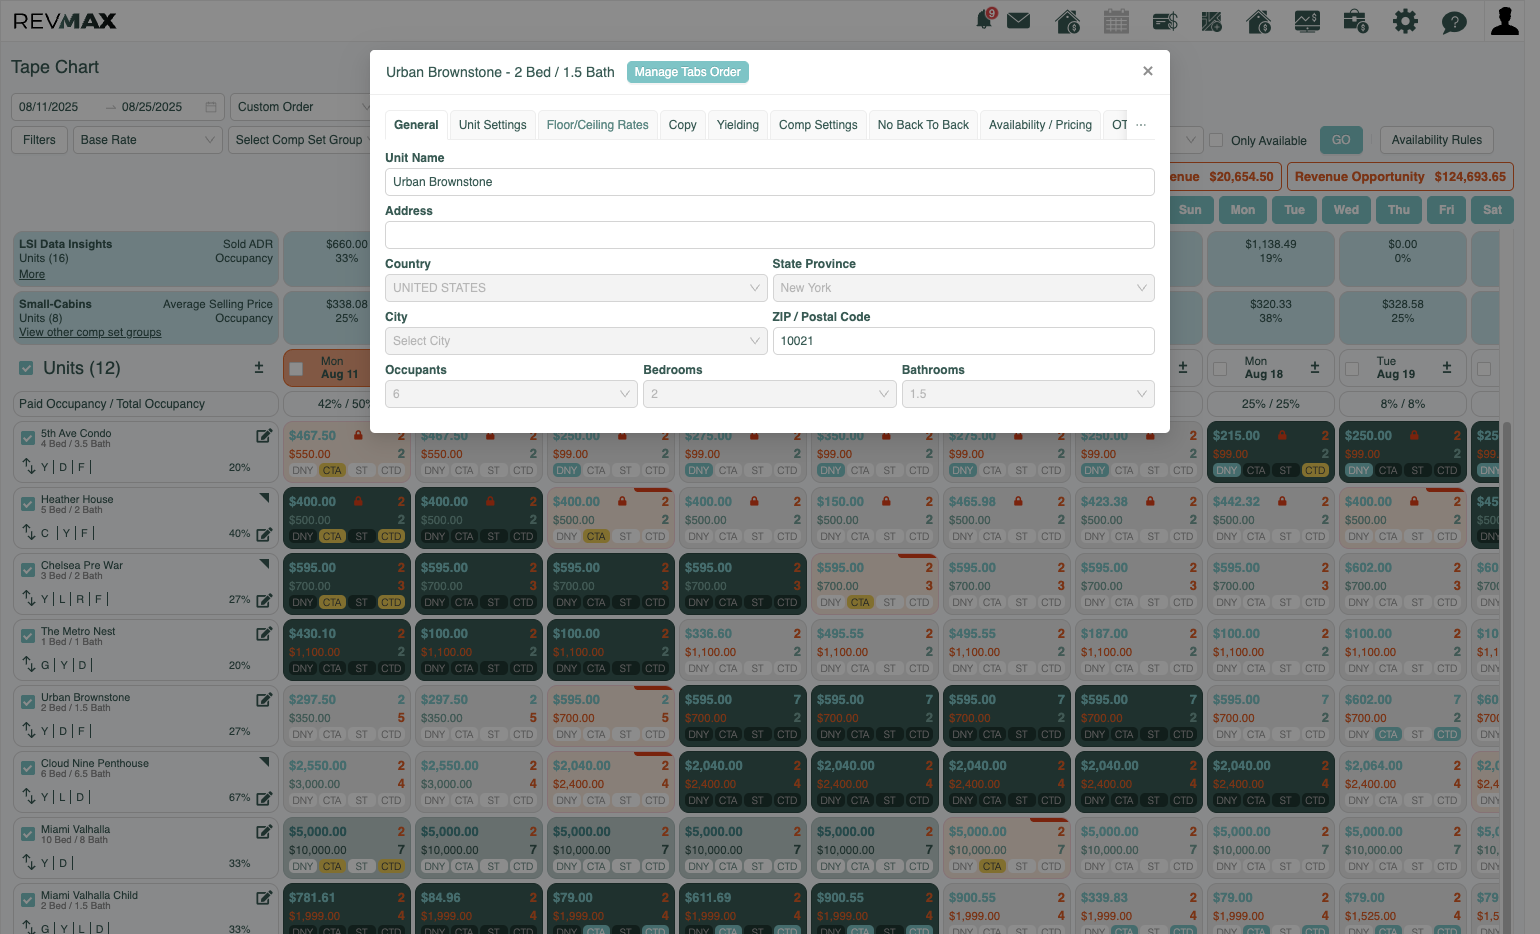1540x934 pixels.
Task: Open the monitor revenue chart icon
Action: click(1307, 21)
